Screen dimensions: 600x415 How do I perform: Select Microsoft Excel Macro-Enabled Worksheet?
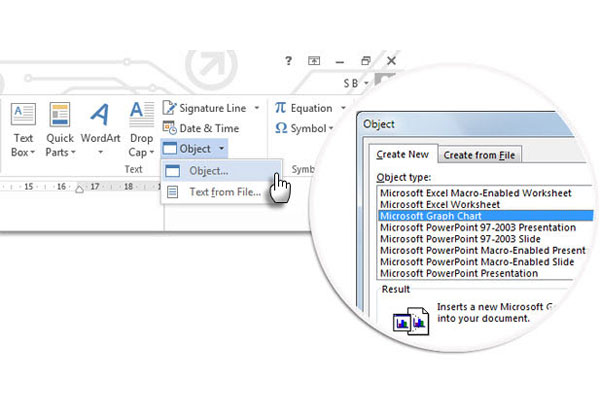click(476, 193)
